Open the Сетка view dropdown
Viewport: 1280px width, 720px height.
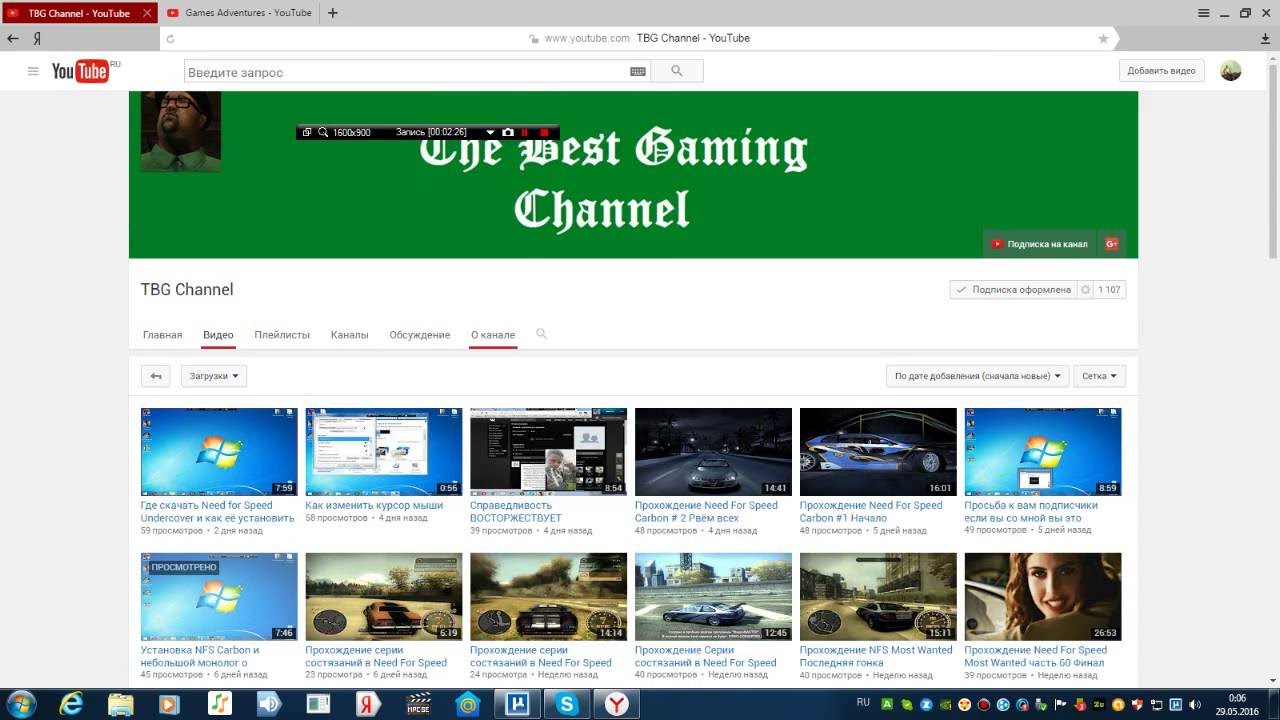coord(1100,376)
